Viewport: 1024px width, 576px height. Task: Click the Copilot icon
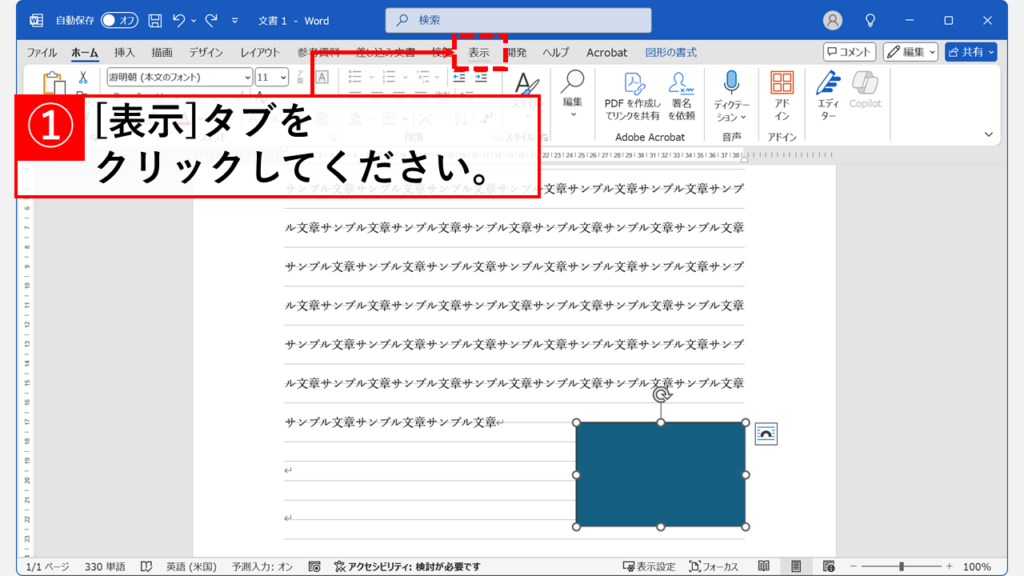[865, 83]
